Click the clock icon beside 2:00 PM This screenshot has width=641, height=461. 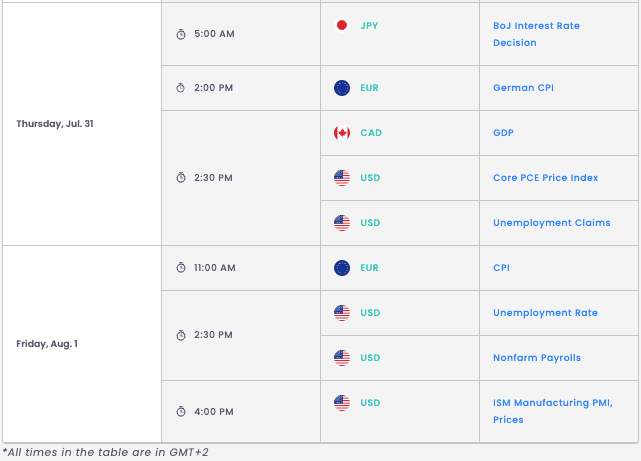tap(181, 88)
